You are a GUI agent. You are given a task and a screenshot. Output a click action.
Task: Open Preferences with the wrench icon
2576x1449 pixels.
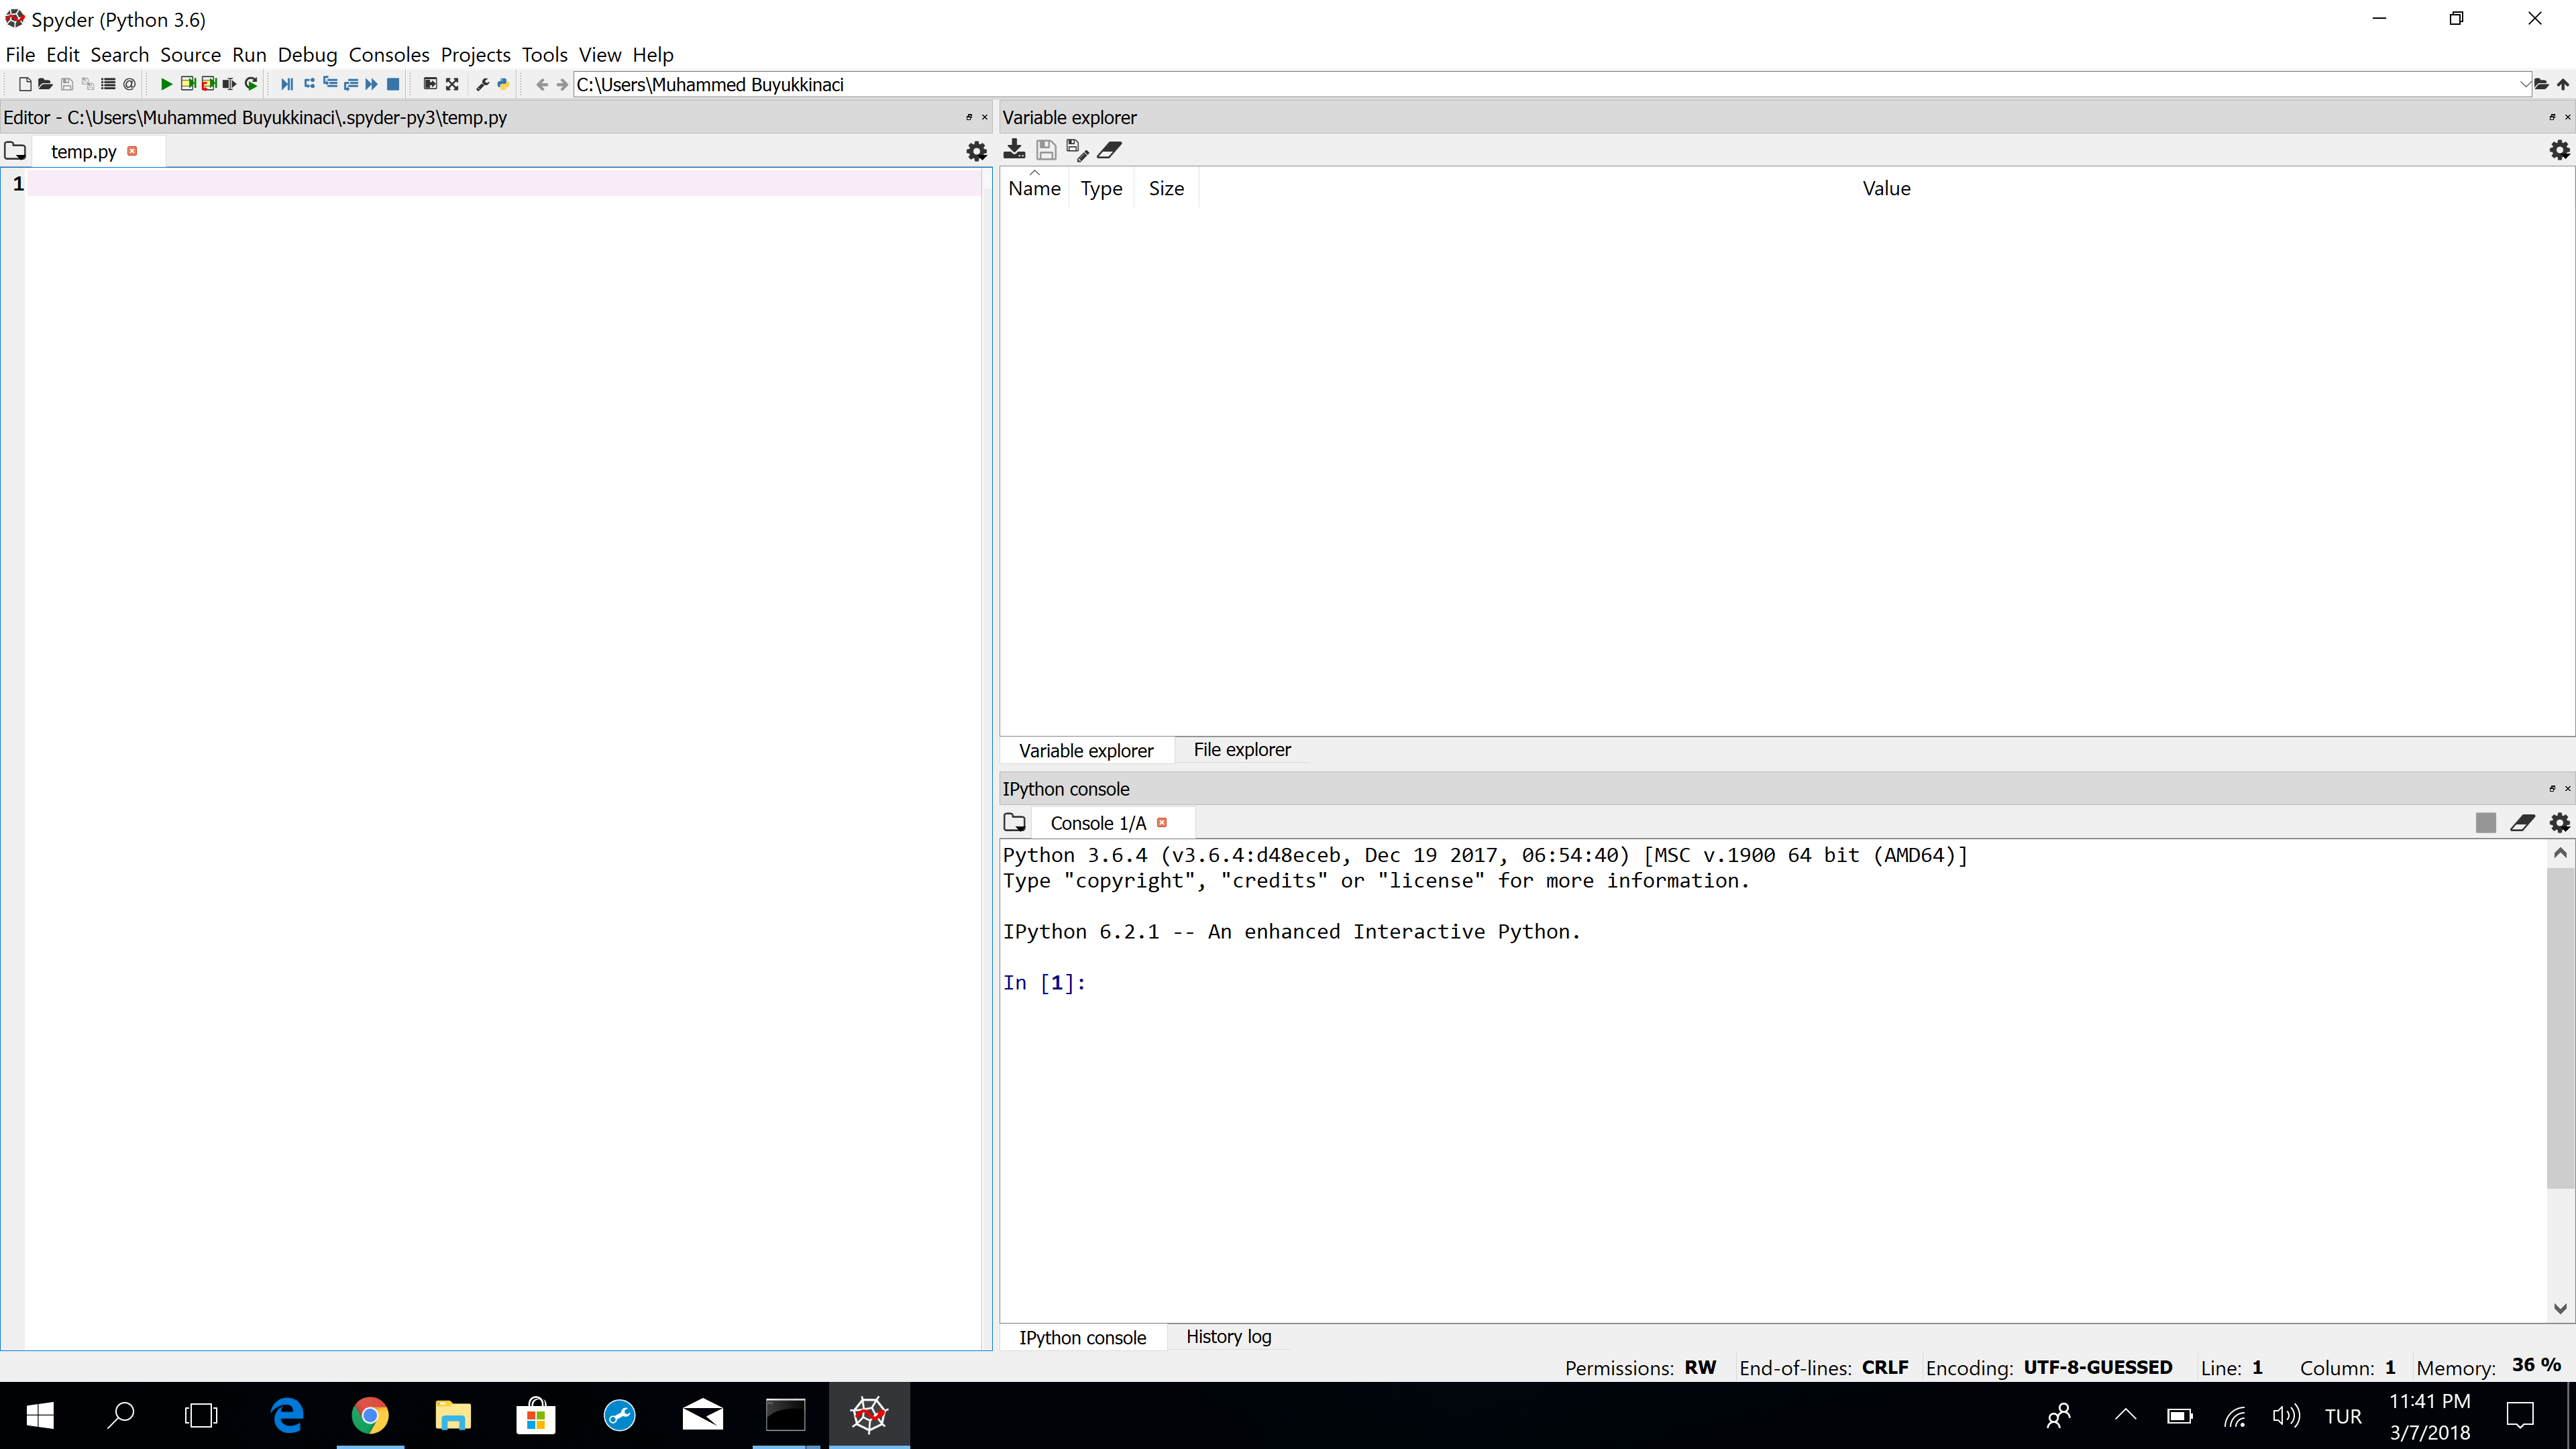click(x=483, y=85)
